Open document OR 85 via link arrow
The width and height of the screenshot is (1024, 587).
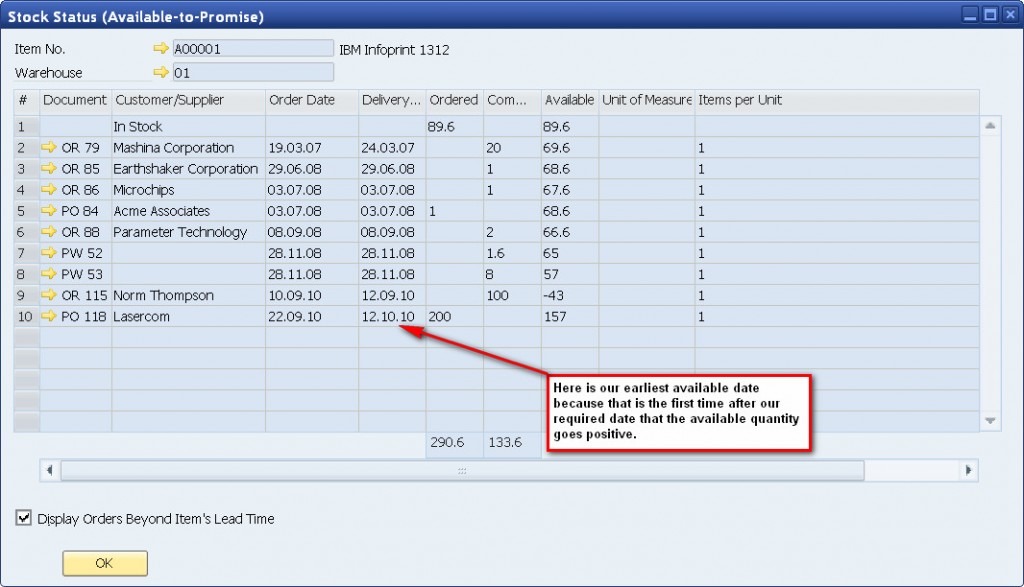[49, 169]
